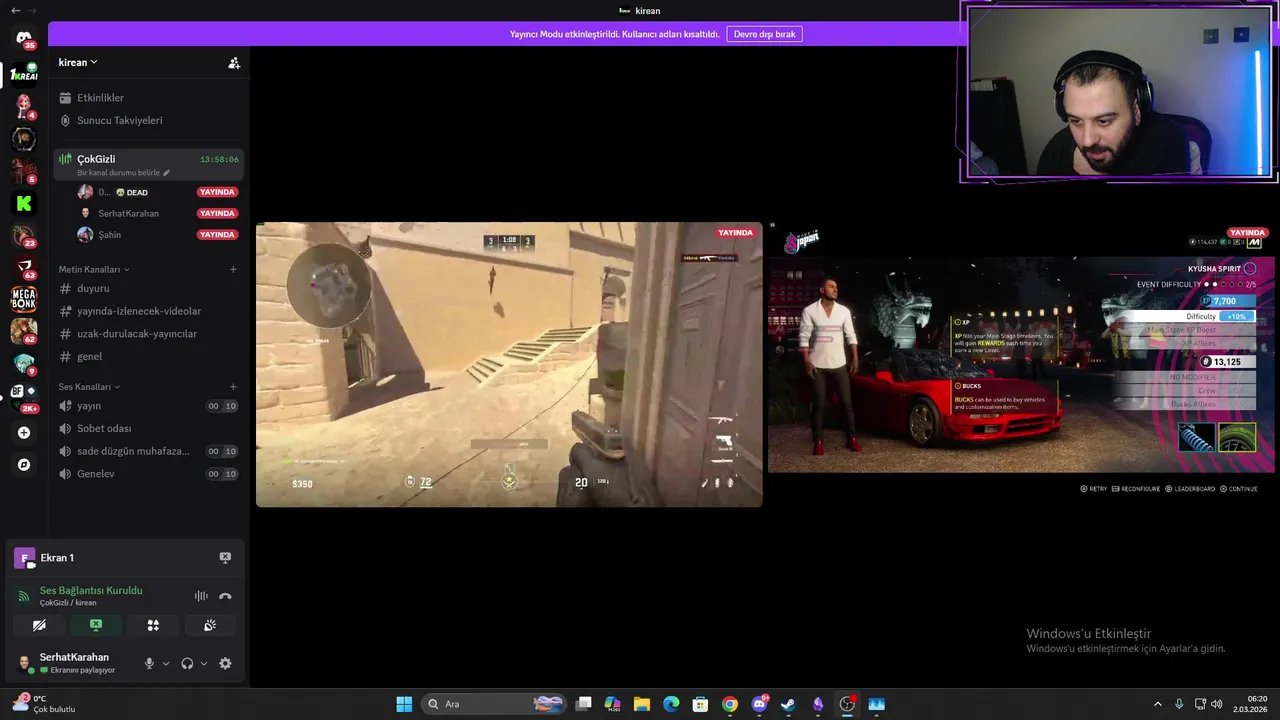
Task: Open the Counter-Strike stream thumbnail
Action: pyautogui.click(x=509, y=365)
